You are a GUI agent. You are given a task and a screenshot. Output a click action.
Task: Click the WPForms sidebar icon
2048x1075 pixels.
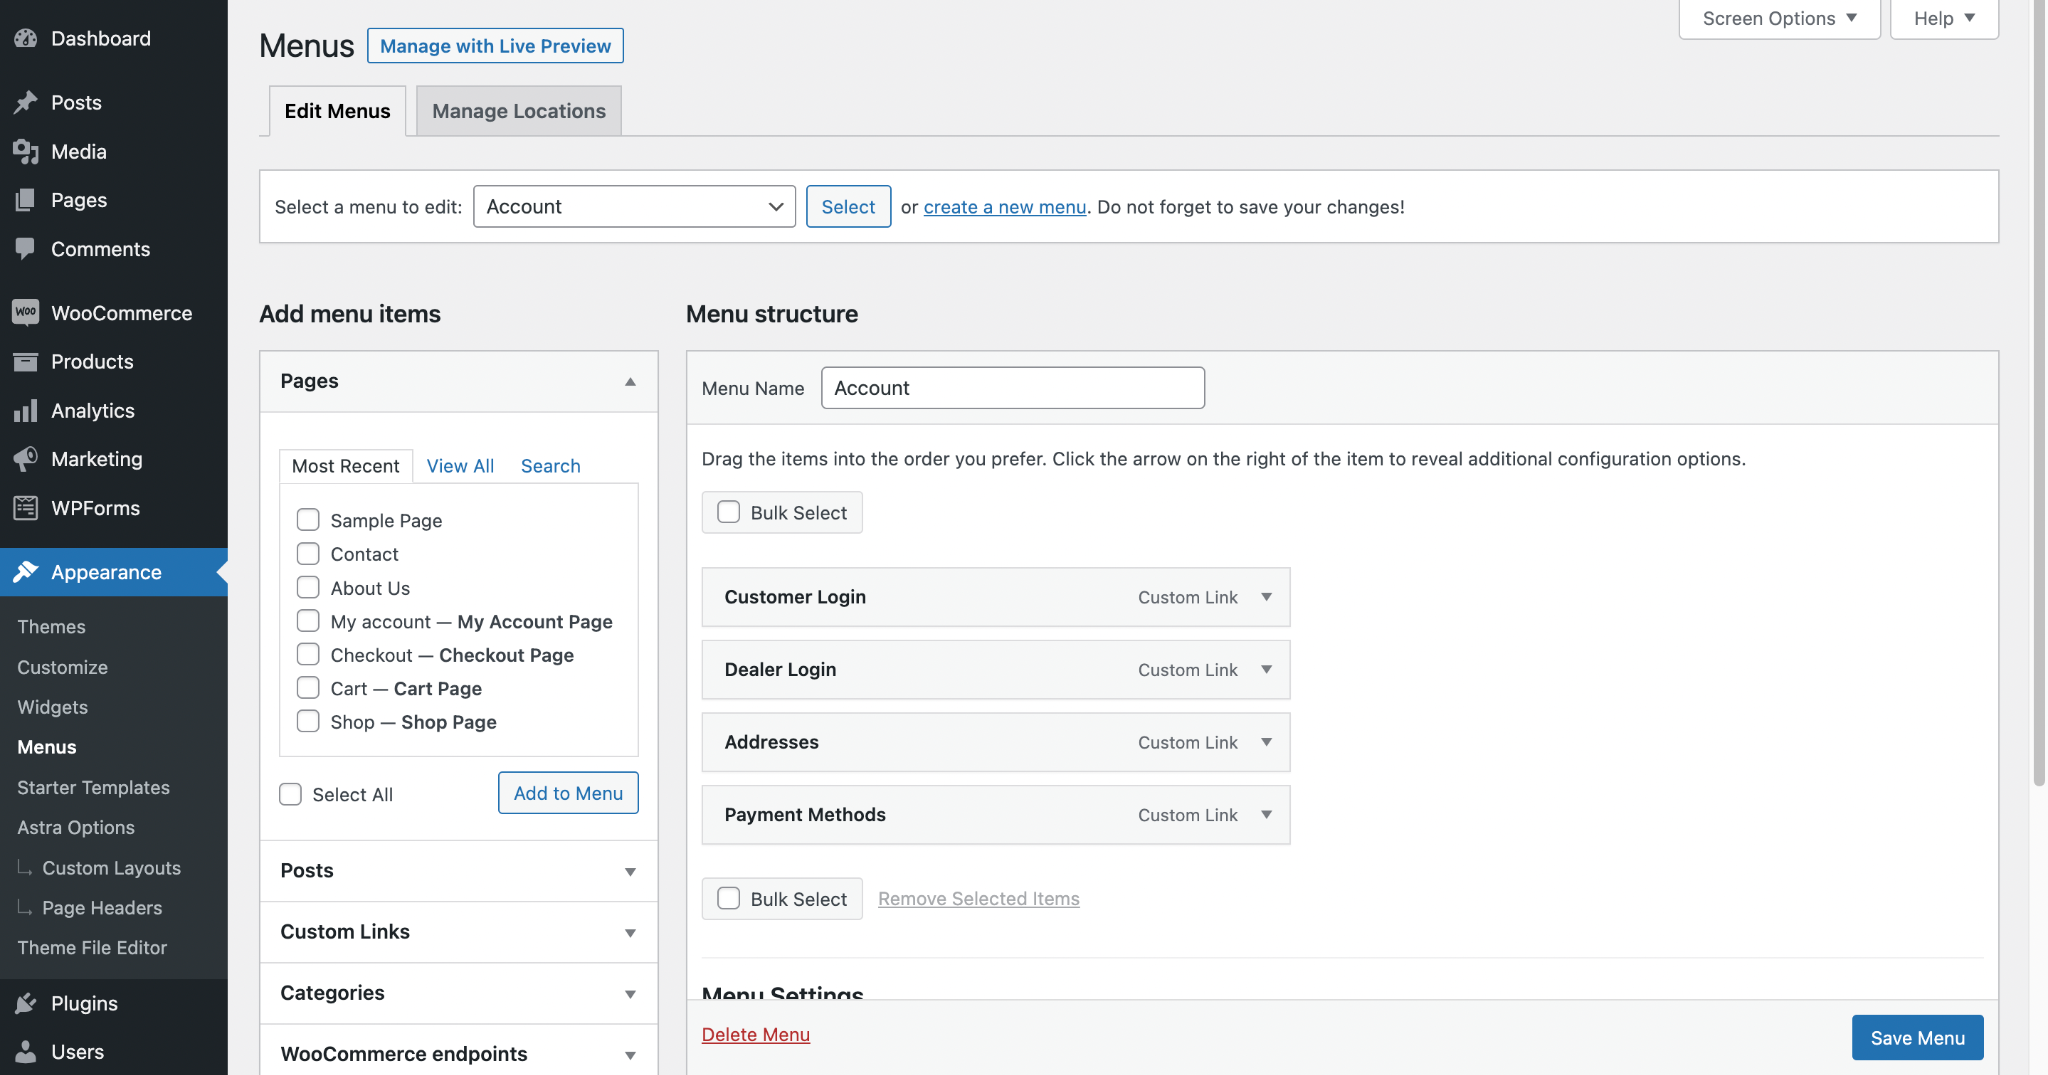click(x=26, y=508)
